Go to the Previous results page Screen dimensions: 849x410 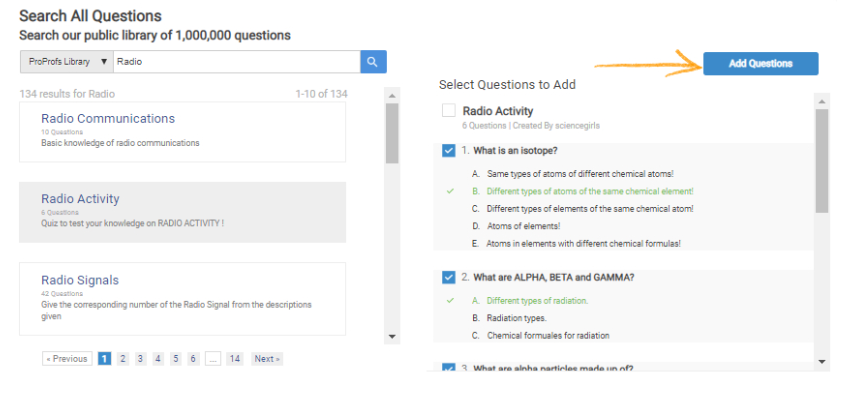pyautogui.click(x=67, y=359)
